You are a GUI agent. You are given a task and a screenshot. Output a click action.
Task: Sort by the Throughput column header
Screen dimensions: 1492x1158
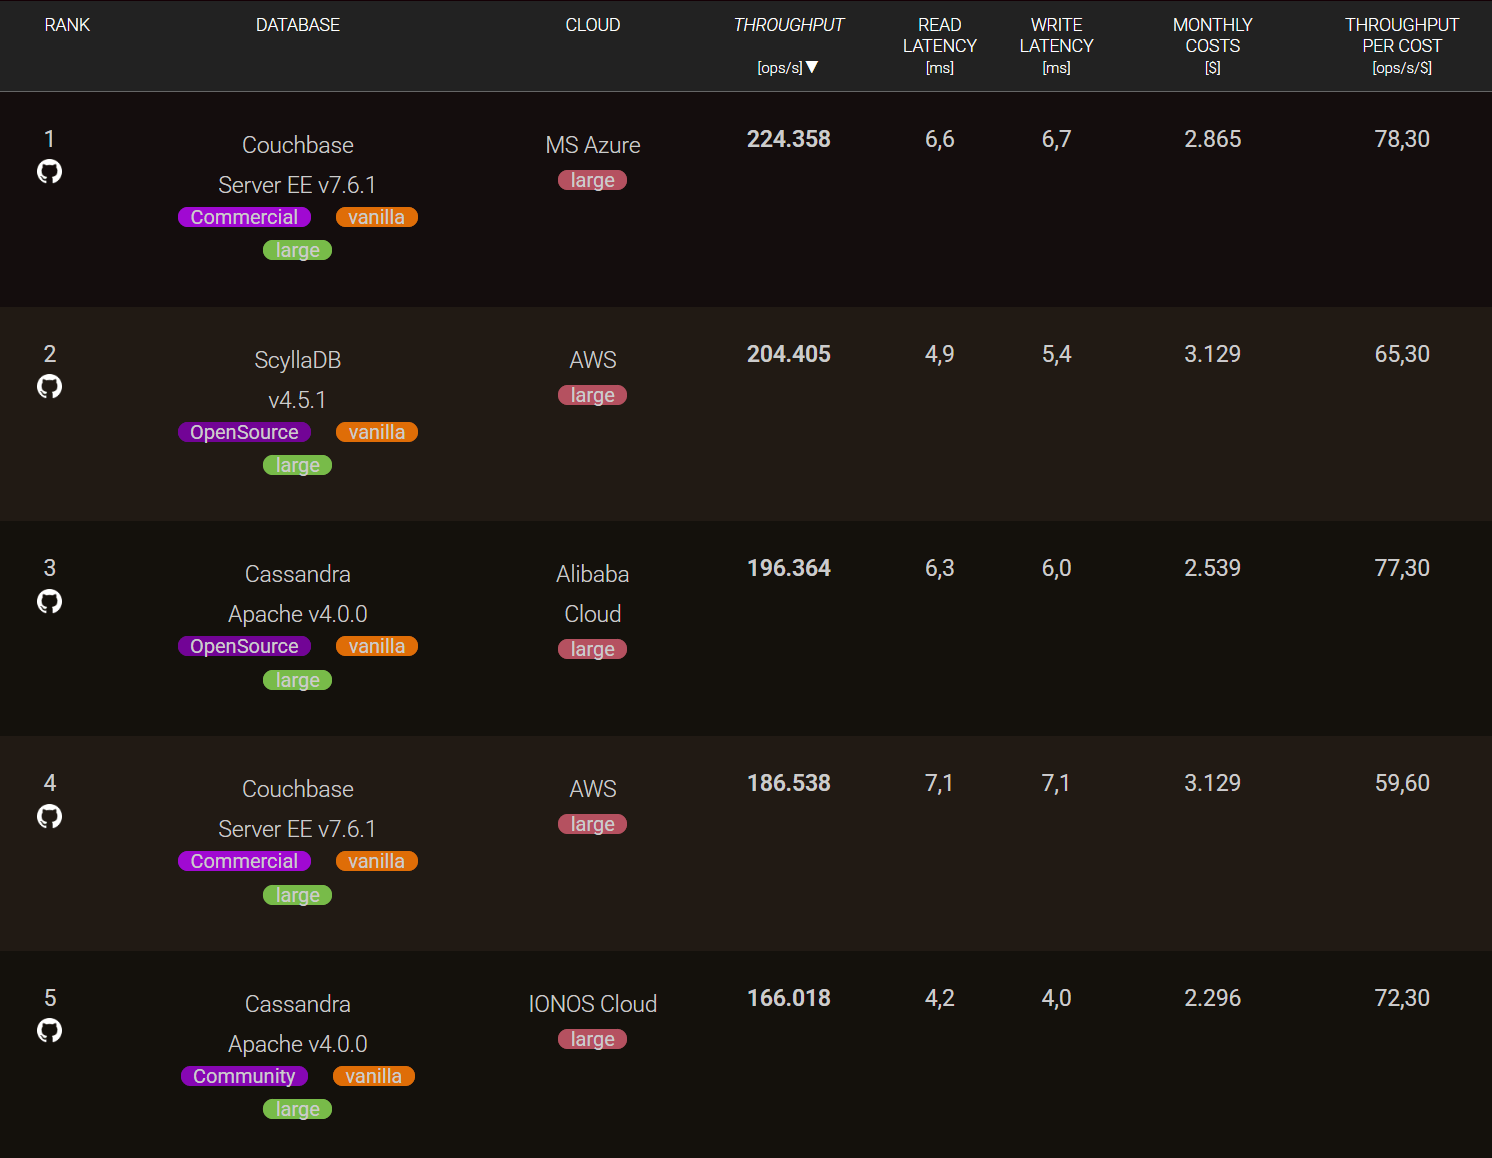788,25
